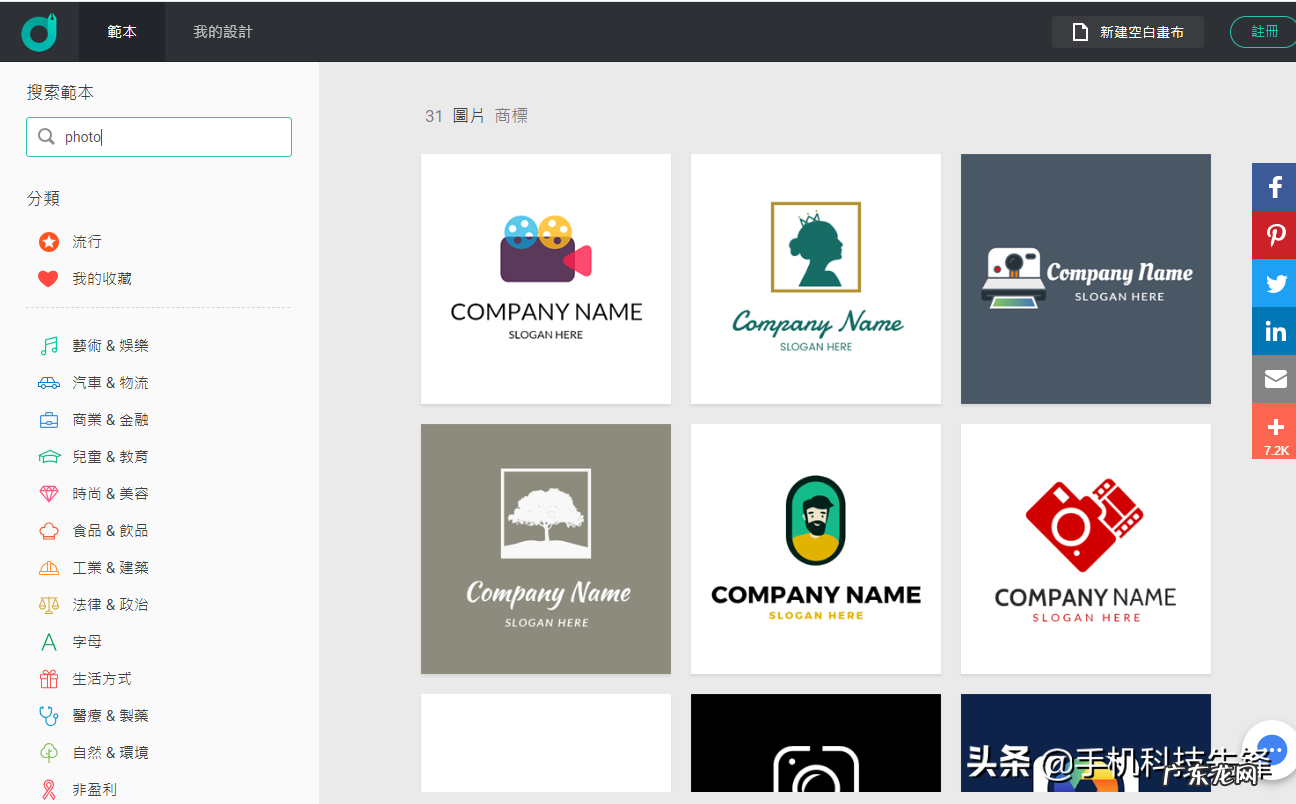The height and width of the screenshot is (804, 1296).
Task: Open the 範本 templates tab
Action: pyautogui.click(x=122, y=32)
